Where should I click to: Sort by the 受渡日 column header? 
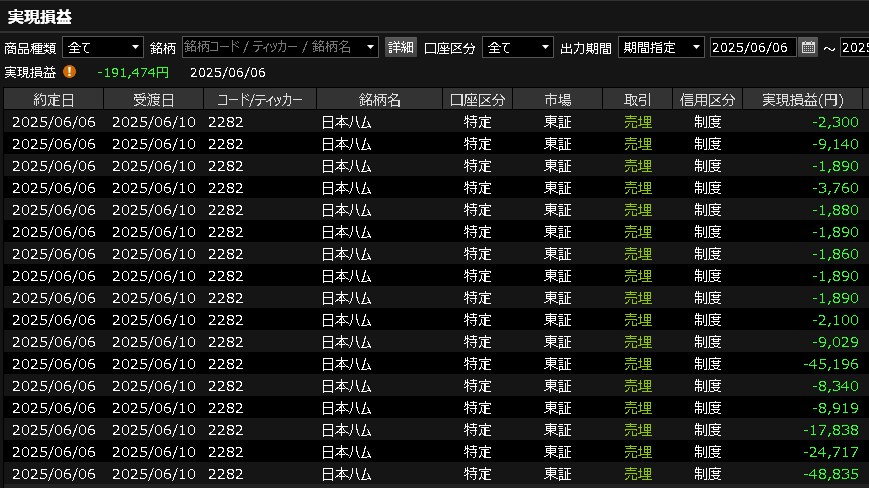click(154, 100)
